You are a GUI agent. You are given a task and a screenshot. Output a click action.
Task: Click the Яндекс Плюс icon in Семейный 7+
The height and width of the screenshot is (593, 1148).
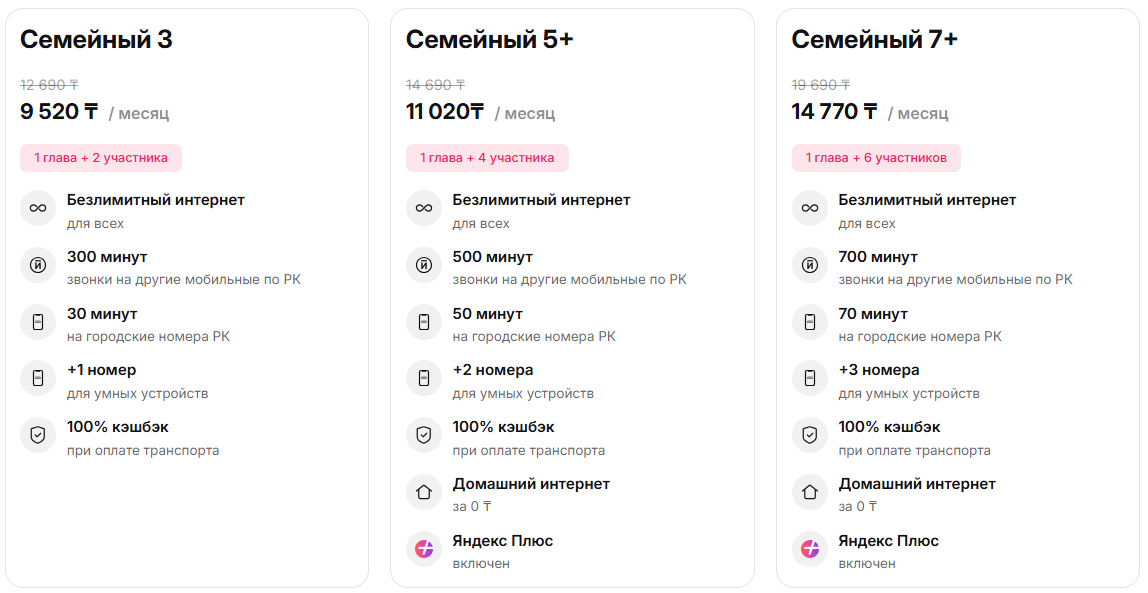point(810,549)
